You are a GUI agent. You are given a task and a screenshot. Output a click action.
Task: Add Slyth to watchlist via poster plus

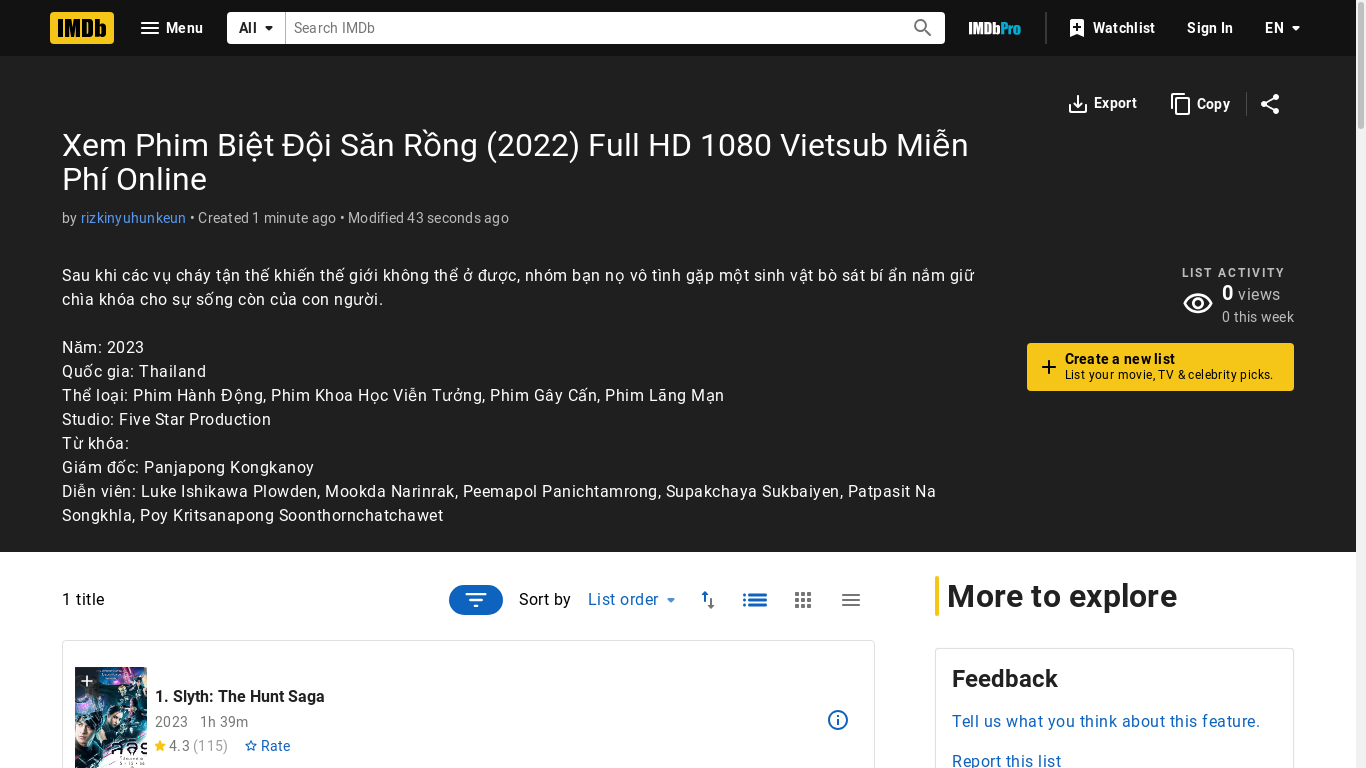(x=87, y=681)
